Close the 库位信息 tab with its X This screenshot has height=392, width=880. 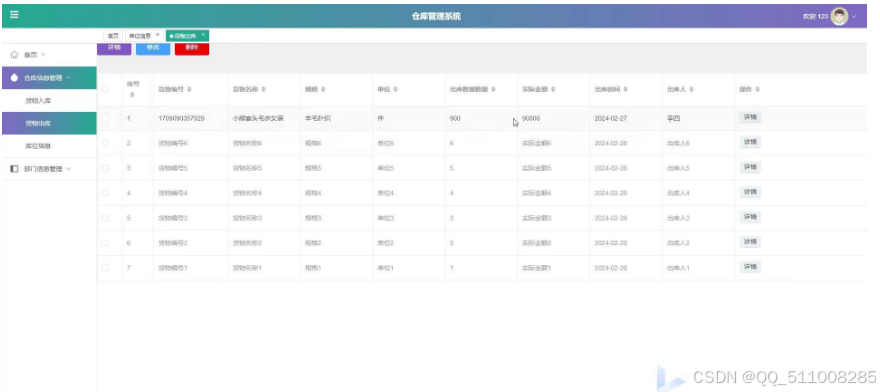click(x=158, y=35)
